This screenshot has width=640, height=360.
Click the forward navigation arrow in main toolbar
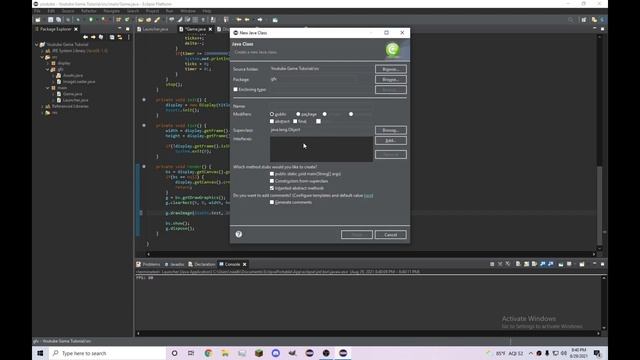tap(260, 20)
